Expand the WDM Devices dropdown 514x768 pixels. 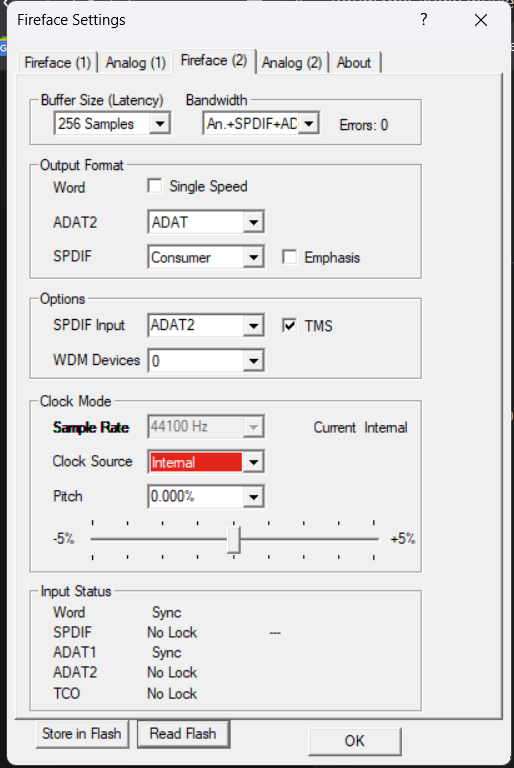click(206, 361)
